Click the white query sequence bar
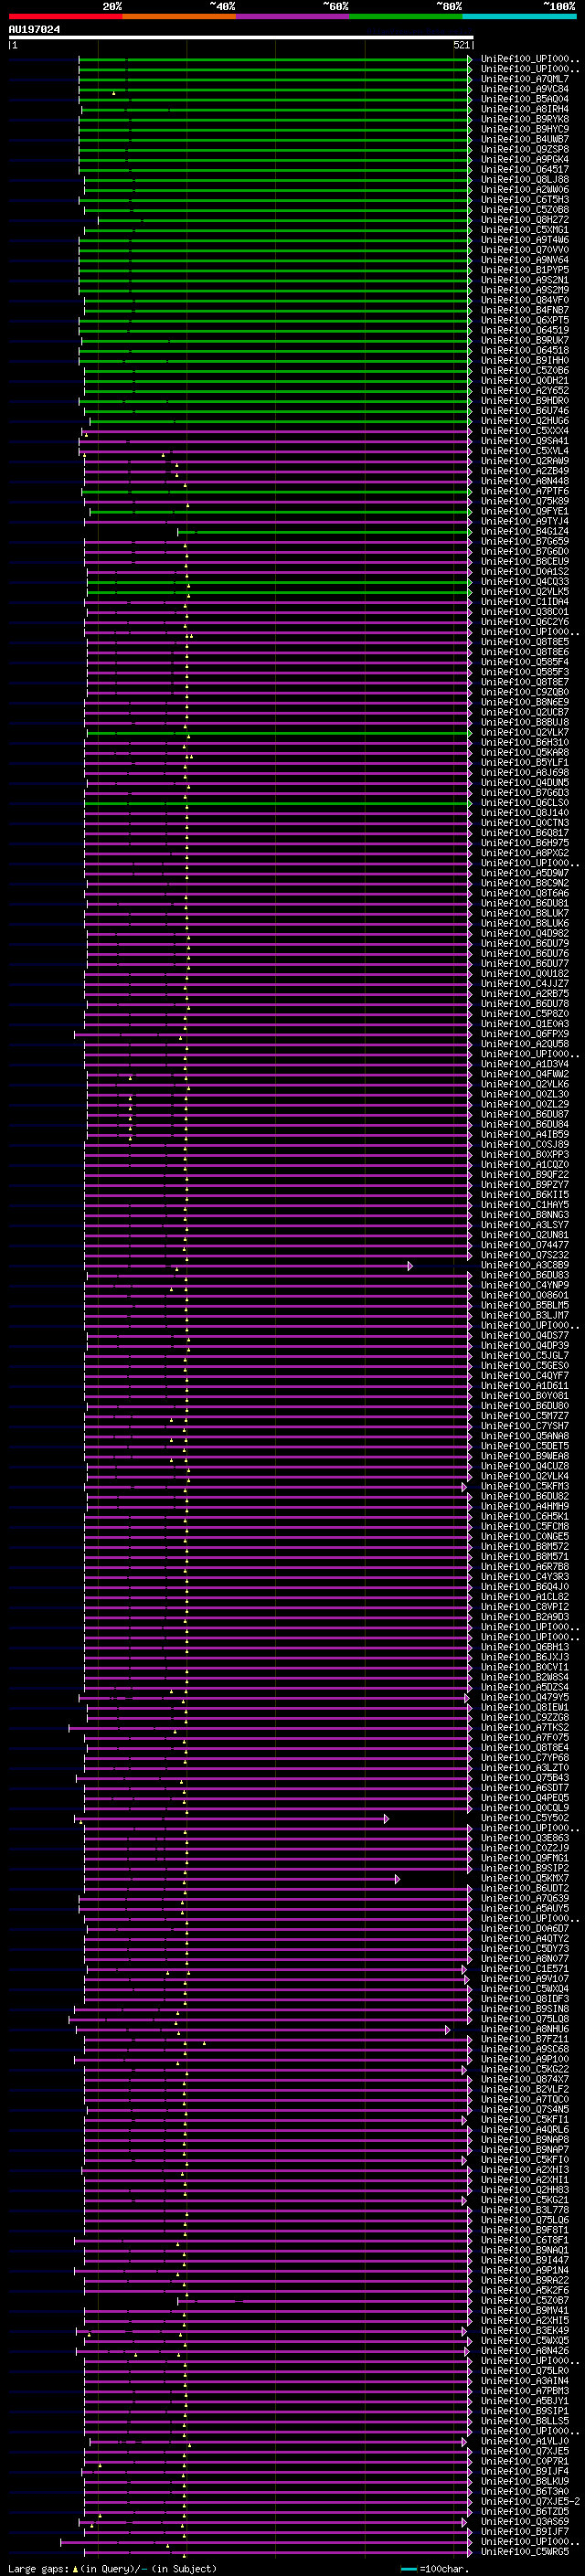The image size is (585, 2576). pyautogui.click(x=241, y=38)
